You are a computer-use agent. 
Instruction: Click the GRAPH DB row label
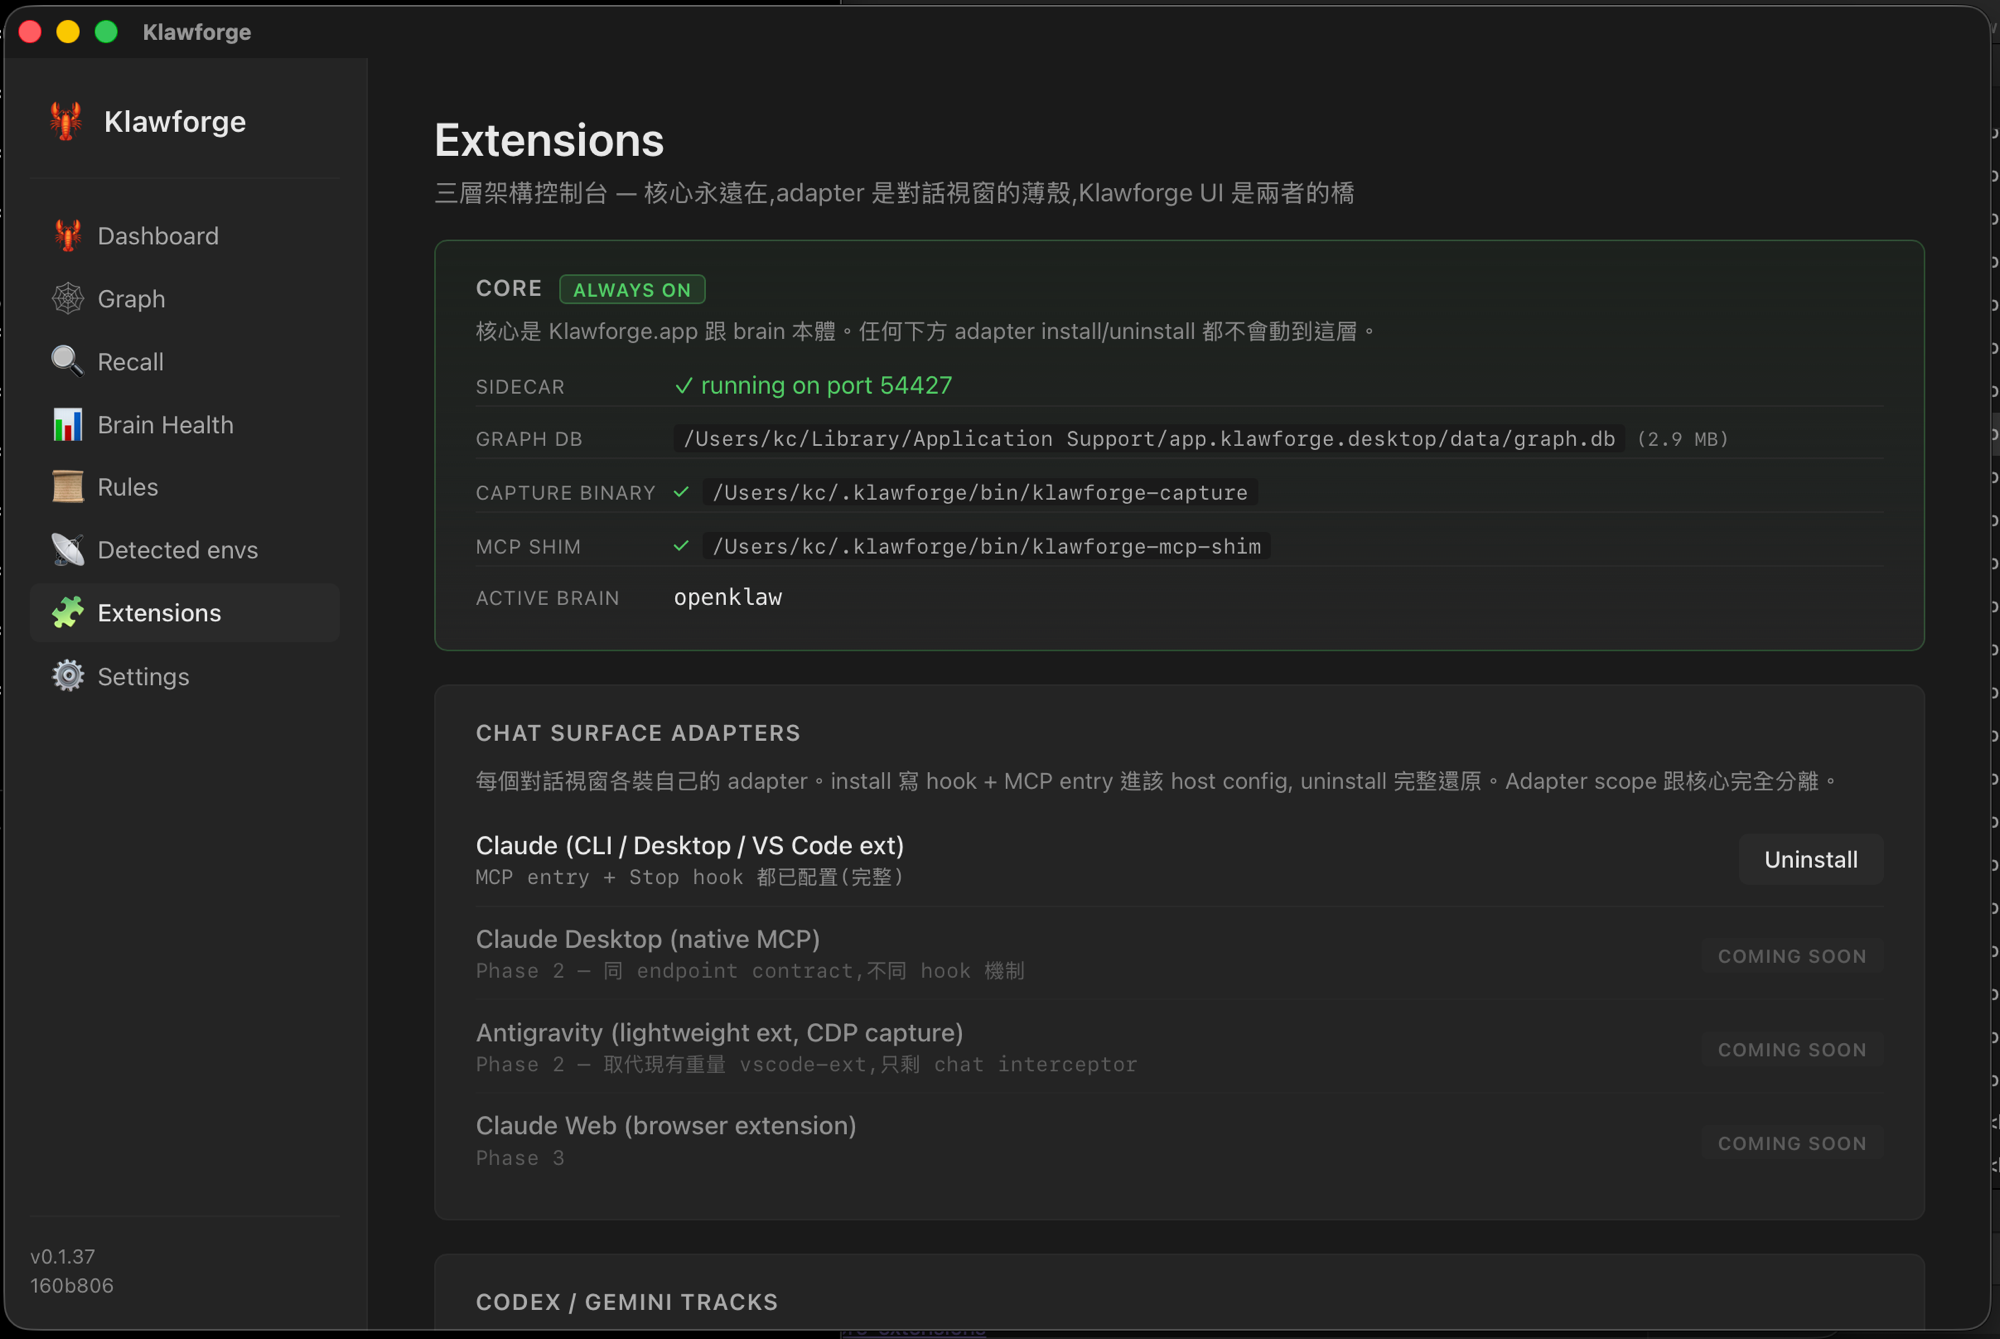click(529, 439)
